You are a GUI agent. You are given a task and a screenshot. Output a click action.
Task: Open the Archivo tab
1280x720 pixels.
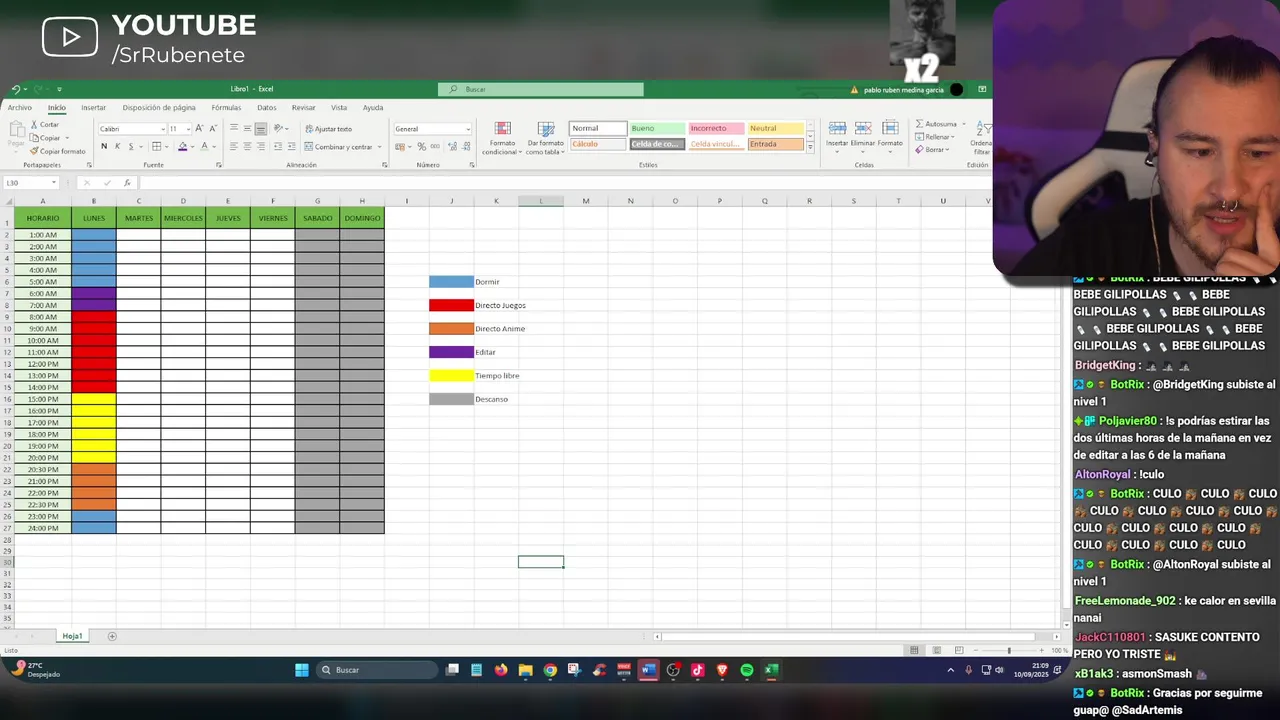19,107
